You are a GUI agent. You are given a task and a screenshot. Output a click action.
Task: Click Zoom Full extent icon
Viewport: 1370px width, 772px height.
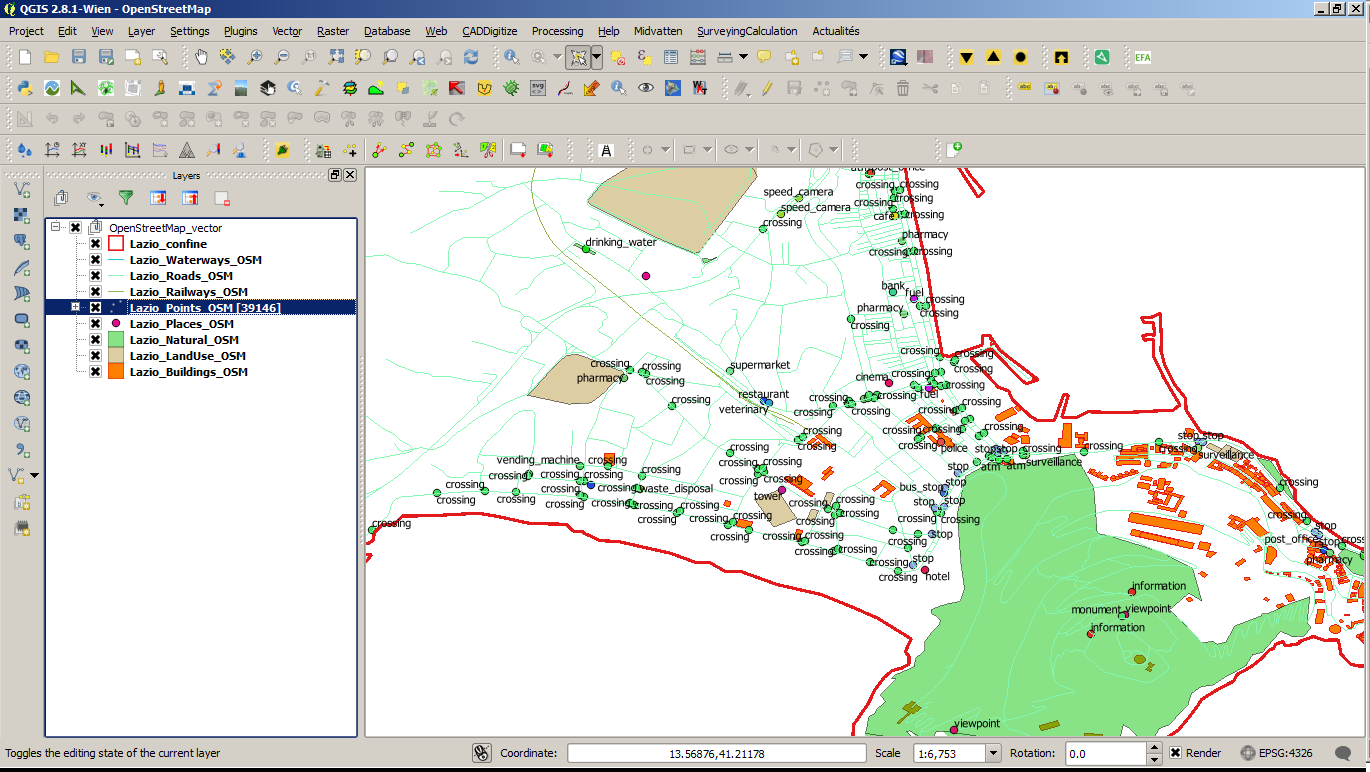click(336, 57)
